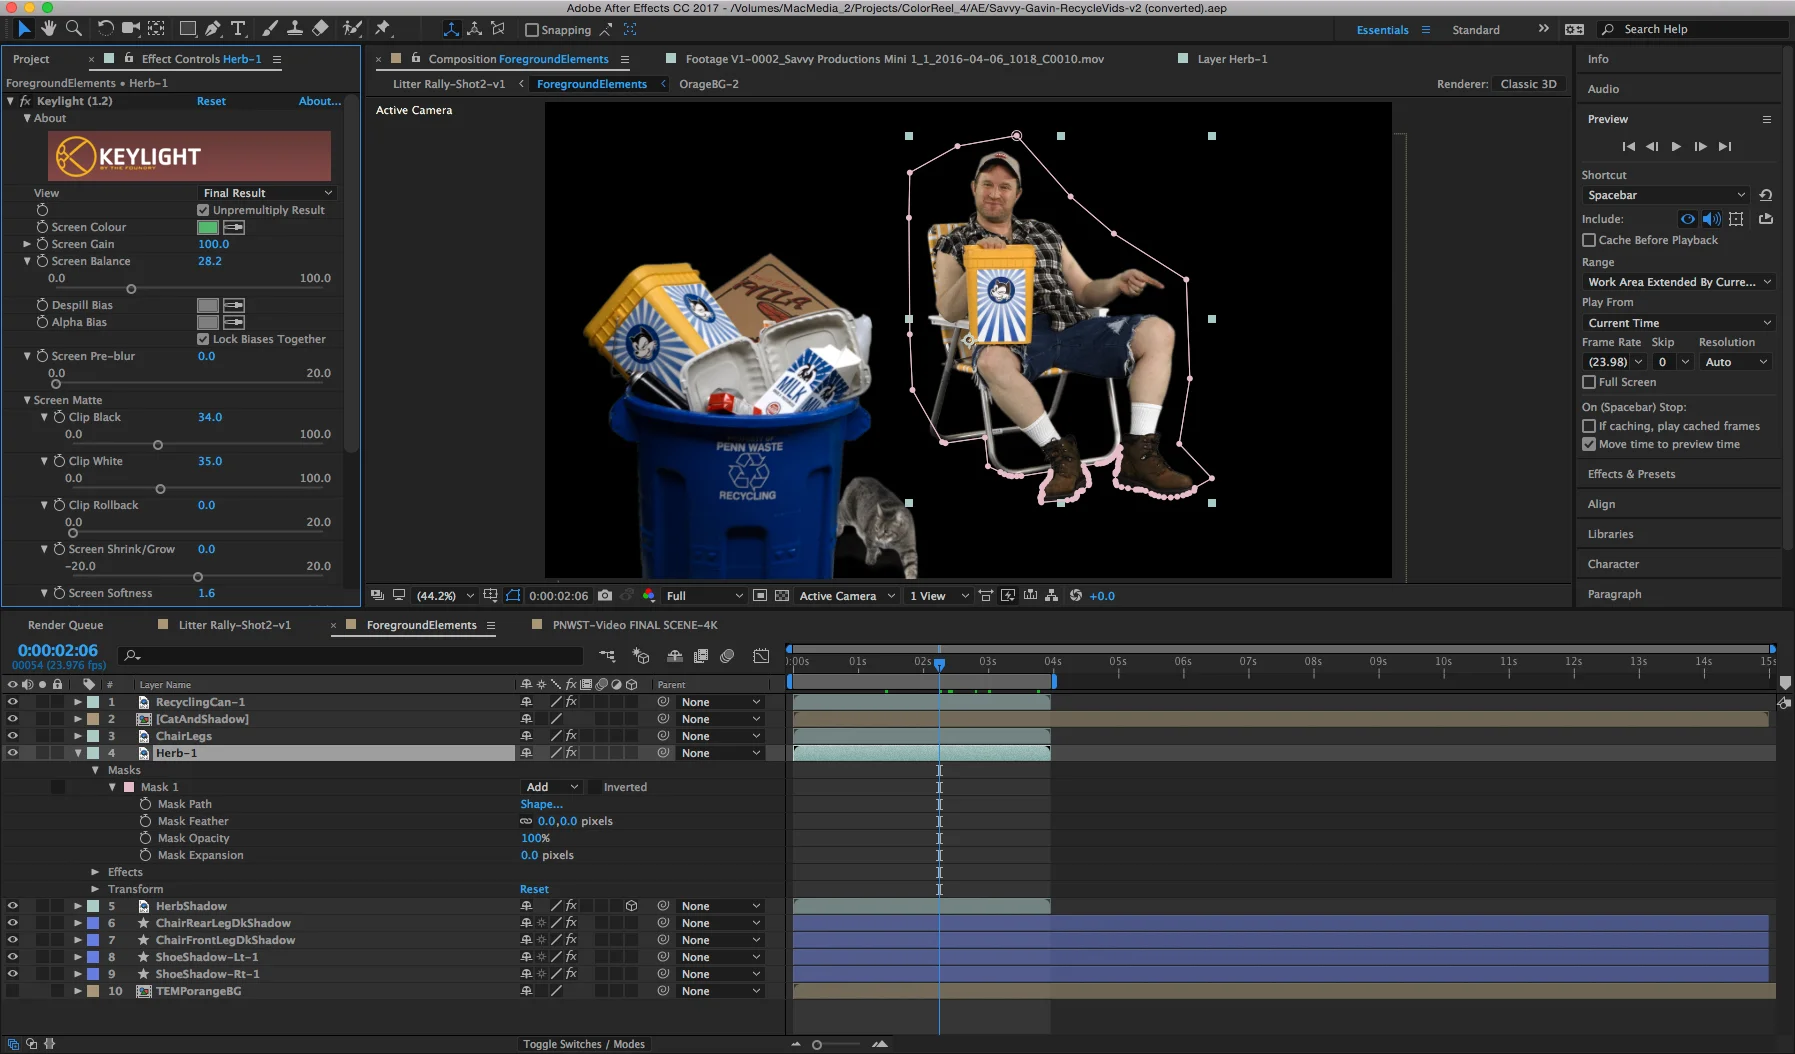Select the Puppet Pin tool
This screenshot has width=1795, height=1054.
pyautogui.click(x=383, y=29)
